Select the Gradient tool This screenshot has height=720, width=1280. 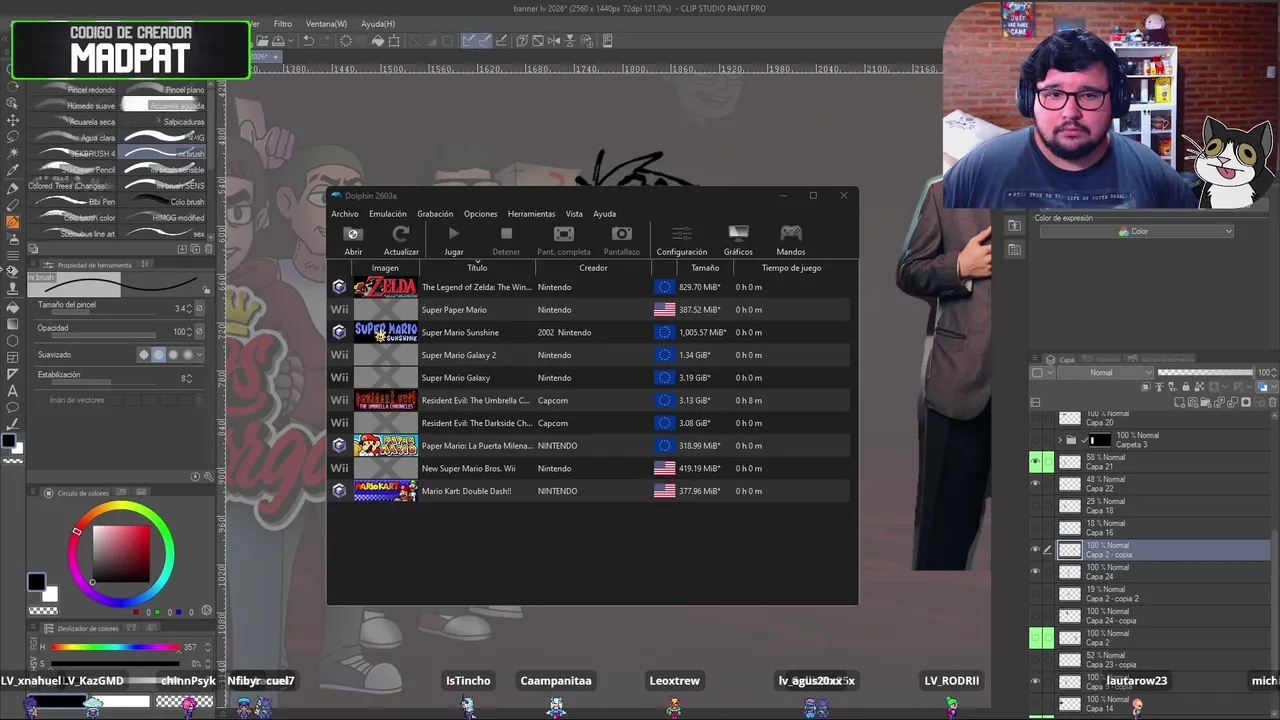[x=13, y=323]
